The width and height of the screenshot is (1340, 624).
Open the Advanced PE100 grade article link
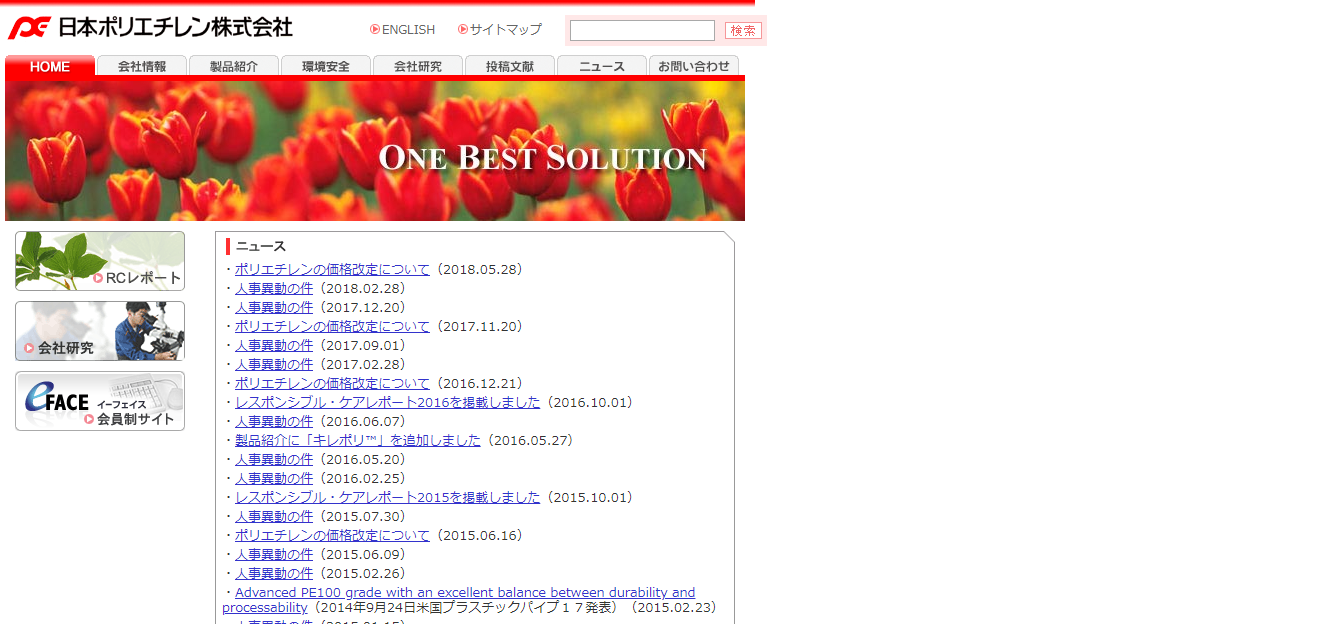[x=465, y=593]
